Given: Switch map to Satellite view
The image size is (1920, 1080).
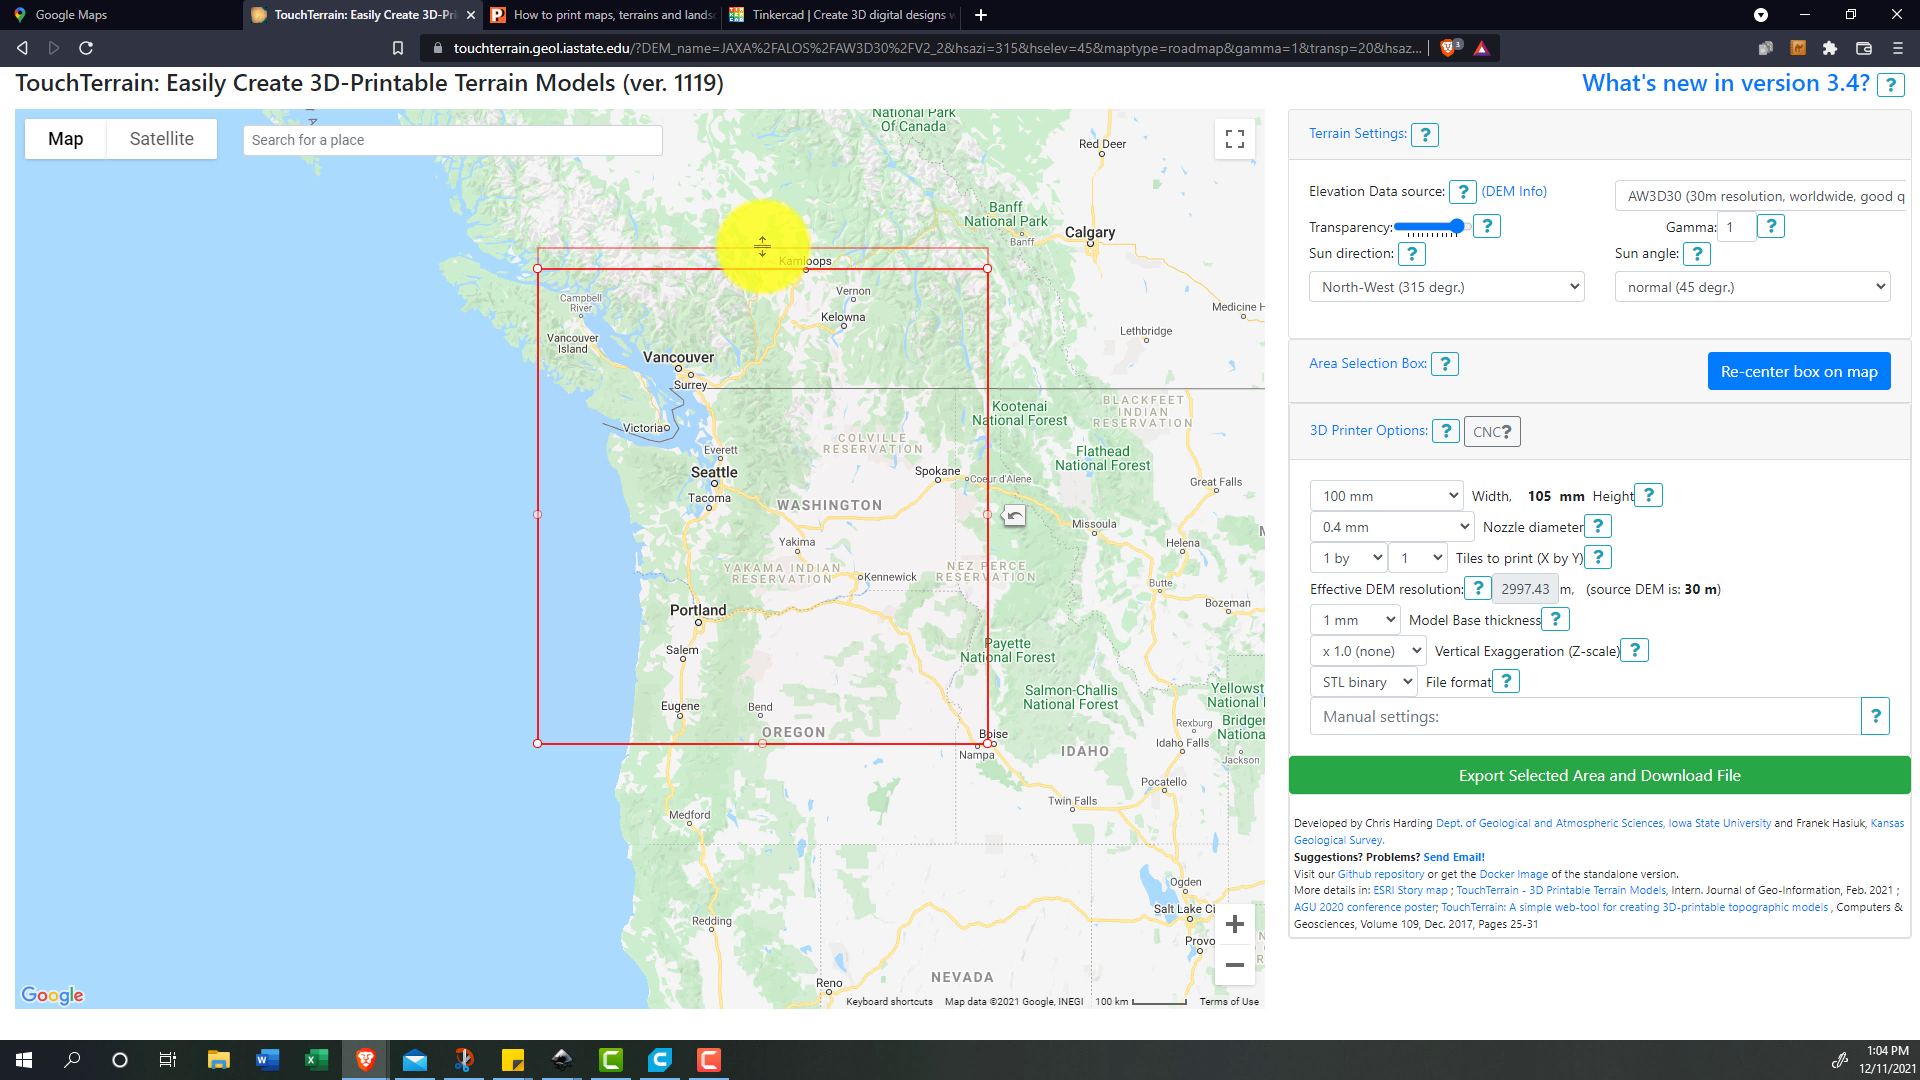Looking at the screenshot, I should (x=161, y=139).
